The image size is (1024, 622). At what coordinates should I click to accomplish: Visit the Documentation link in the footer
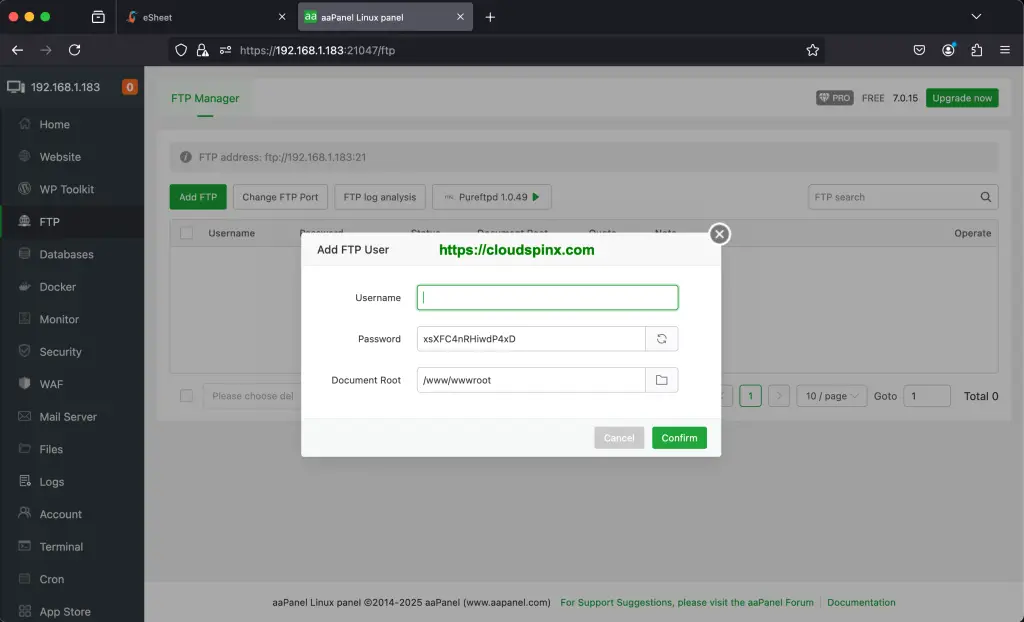[861, 602]
